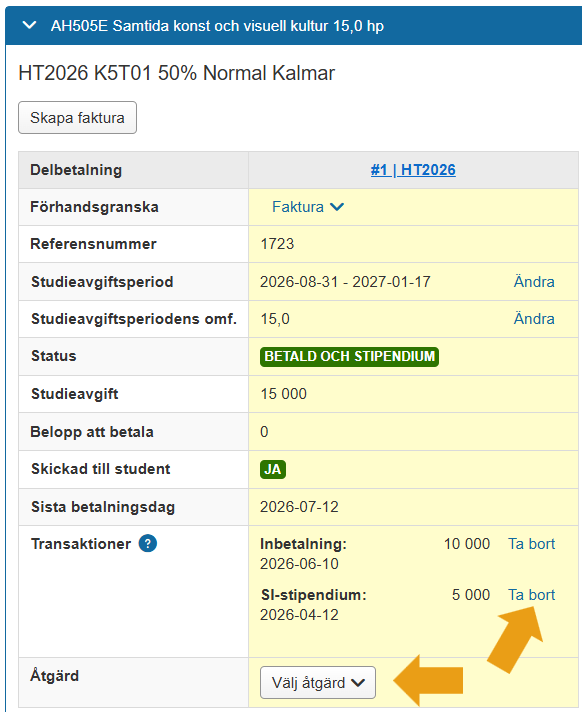Select reference number 1723
This screenshot has height=712, width=582.
(x=277, y=244)
